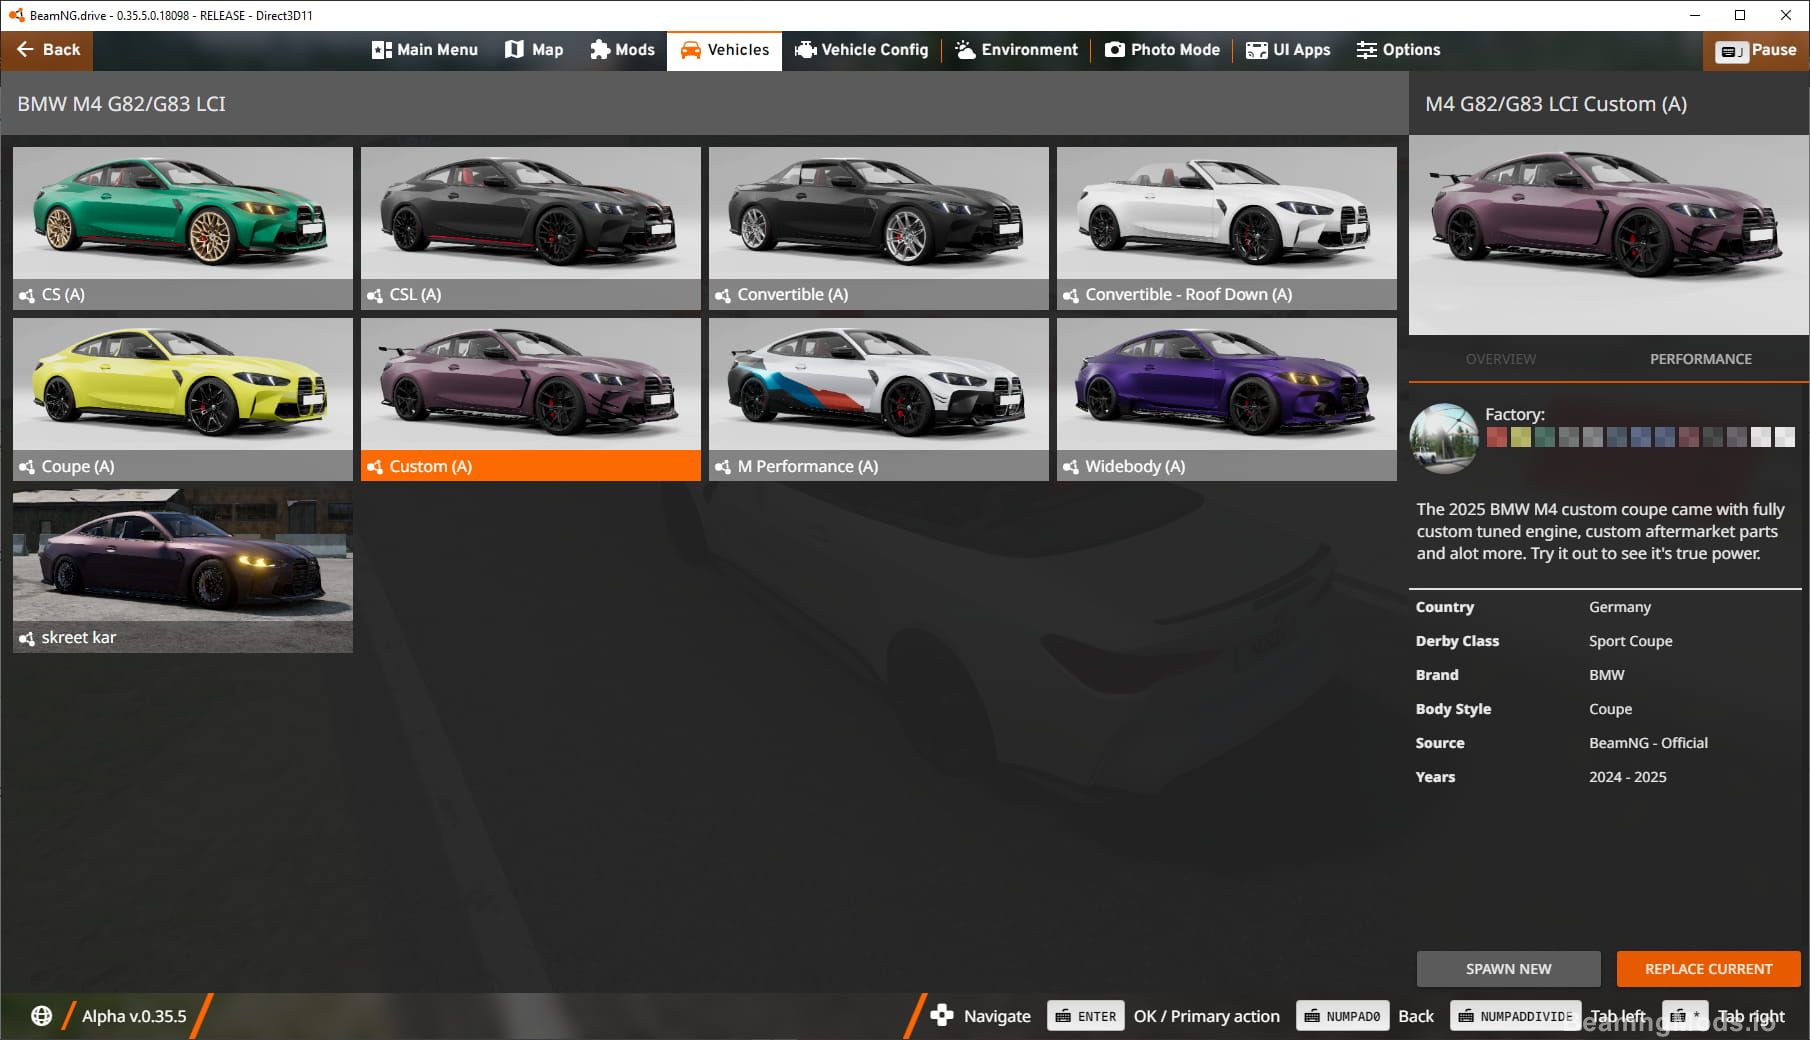Click the Factory: label
Viewport: 1810px width, 1040px height.
pyautogui.click(x=1515, y=414)
